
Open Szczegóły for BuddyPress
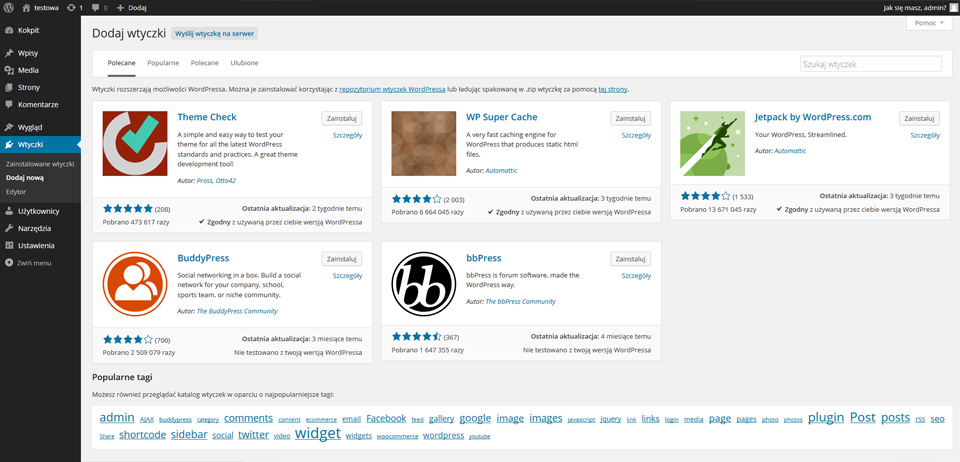347,276
